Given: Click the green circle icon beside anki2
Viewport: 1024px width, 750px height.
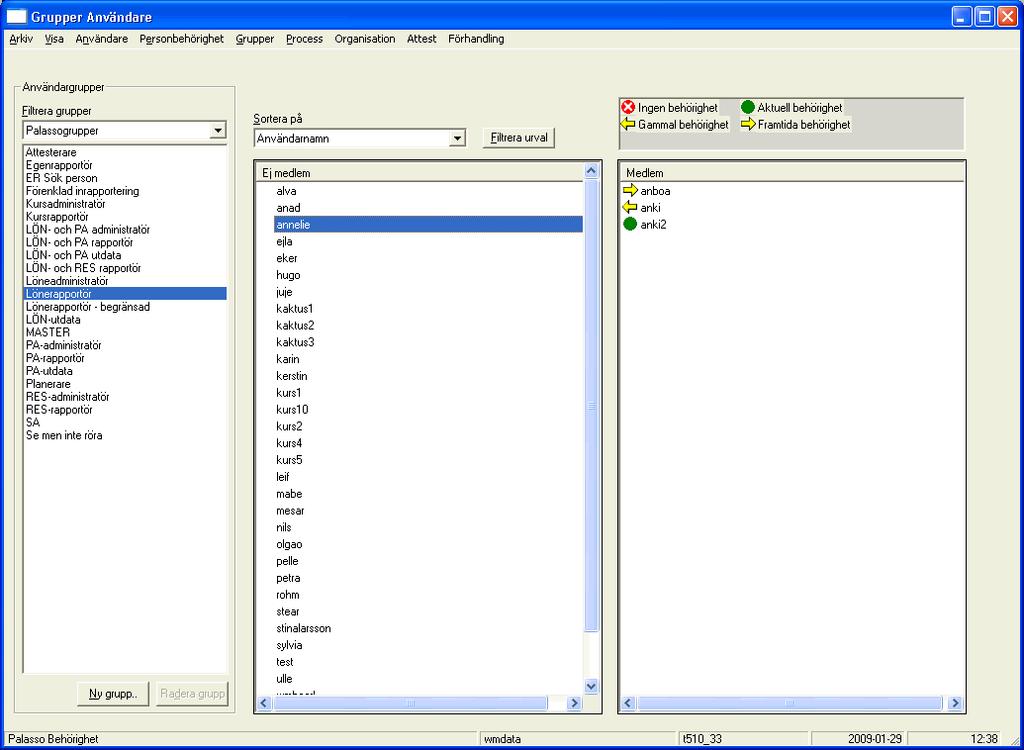Looking at the screenshot, I should (x=630, y=225).
